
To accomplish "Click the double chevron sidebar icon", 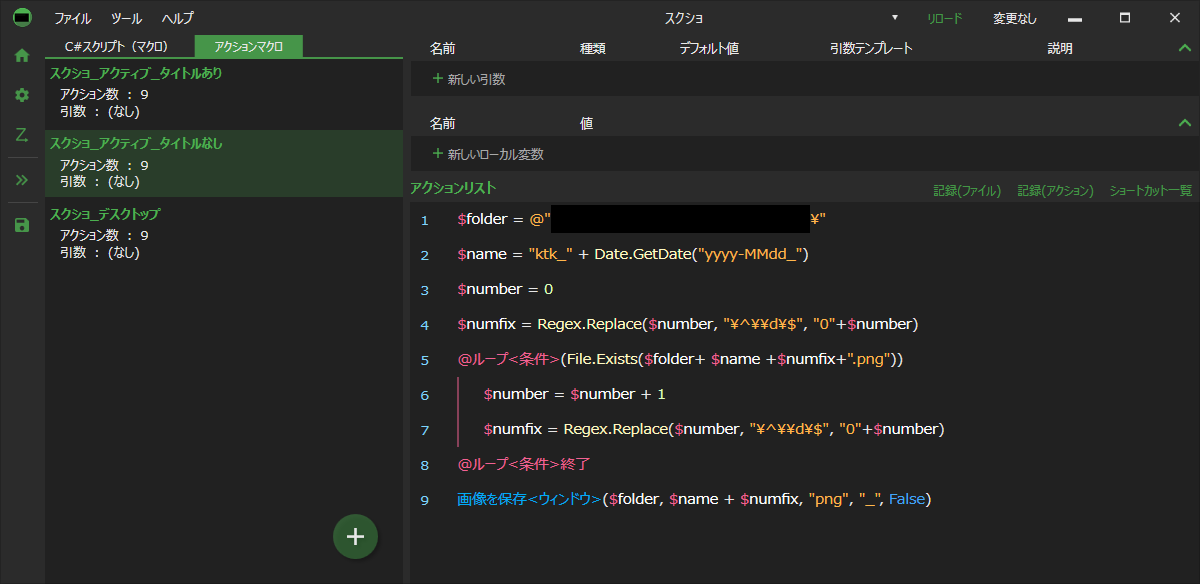I will click(22, 180).
